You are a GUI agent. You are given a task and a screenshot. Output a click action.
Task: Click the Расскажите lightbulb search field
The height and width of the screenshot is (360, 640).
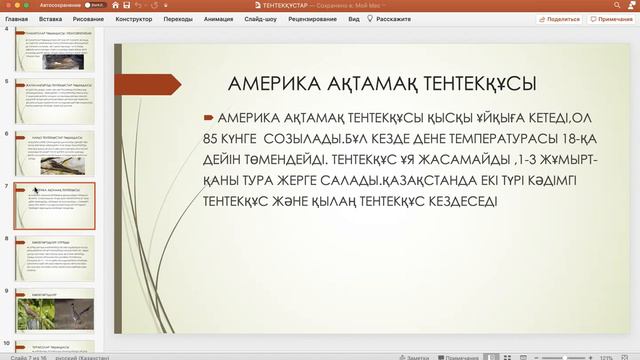(x=389, y=19)
